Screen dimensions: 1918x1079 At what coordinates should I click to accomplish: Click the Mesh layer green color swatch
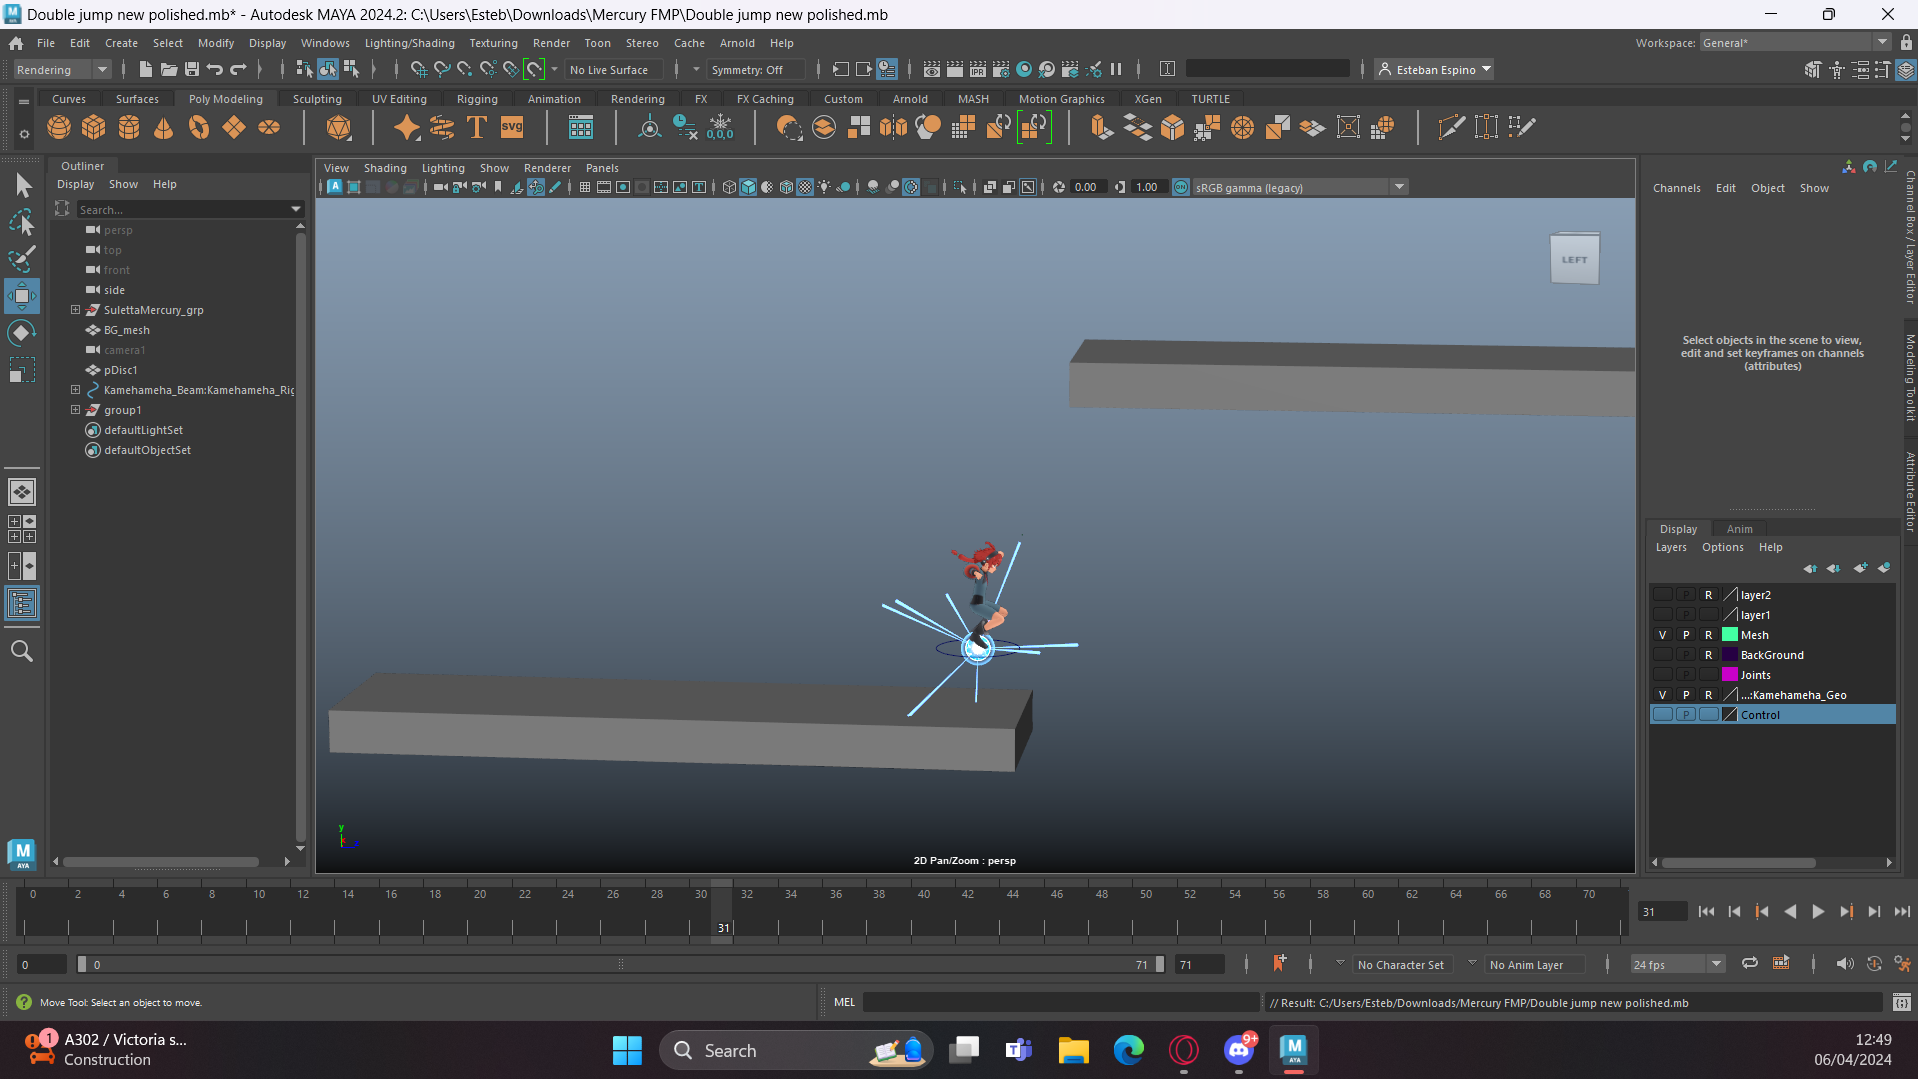coord(1729,635)
